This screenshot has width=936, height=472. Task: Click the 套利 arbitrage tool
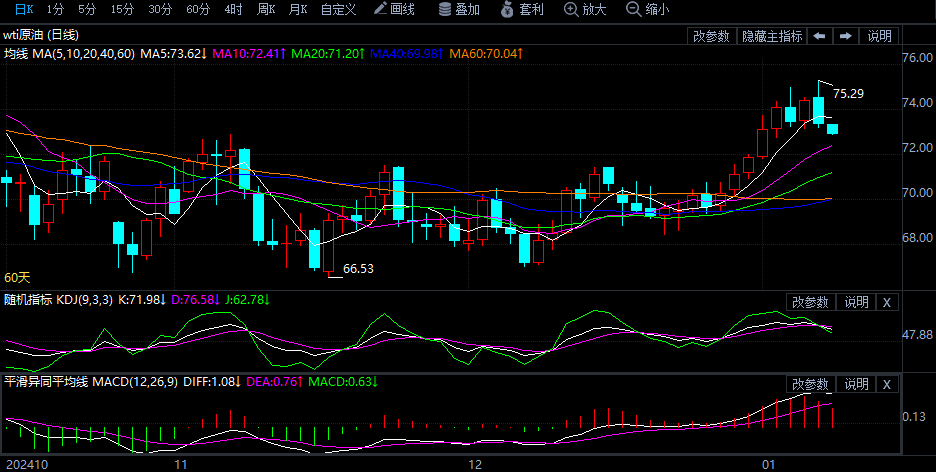coord(522,9)
